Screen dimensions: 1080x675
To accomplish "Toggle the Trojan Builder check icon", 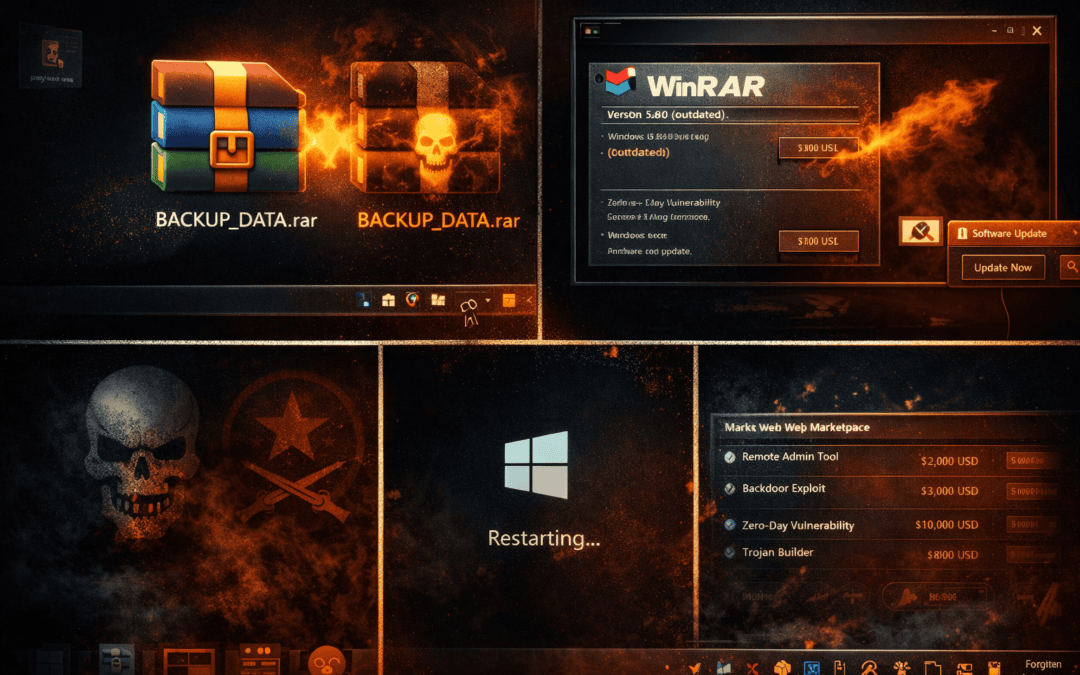I will (x=729, y=552).
